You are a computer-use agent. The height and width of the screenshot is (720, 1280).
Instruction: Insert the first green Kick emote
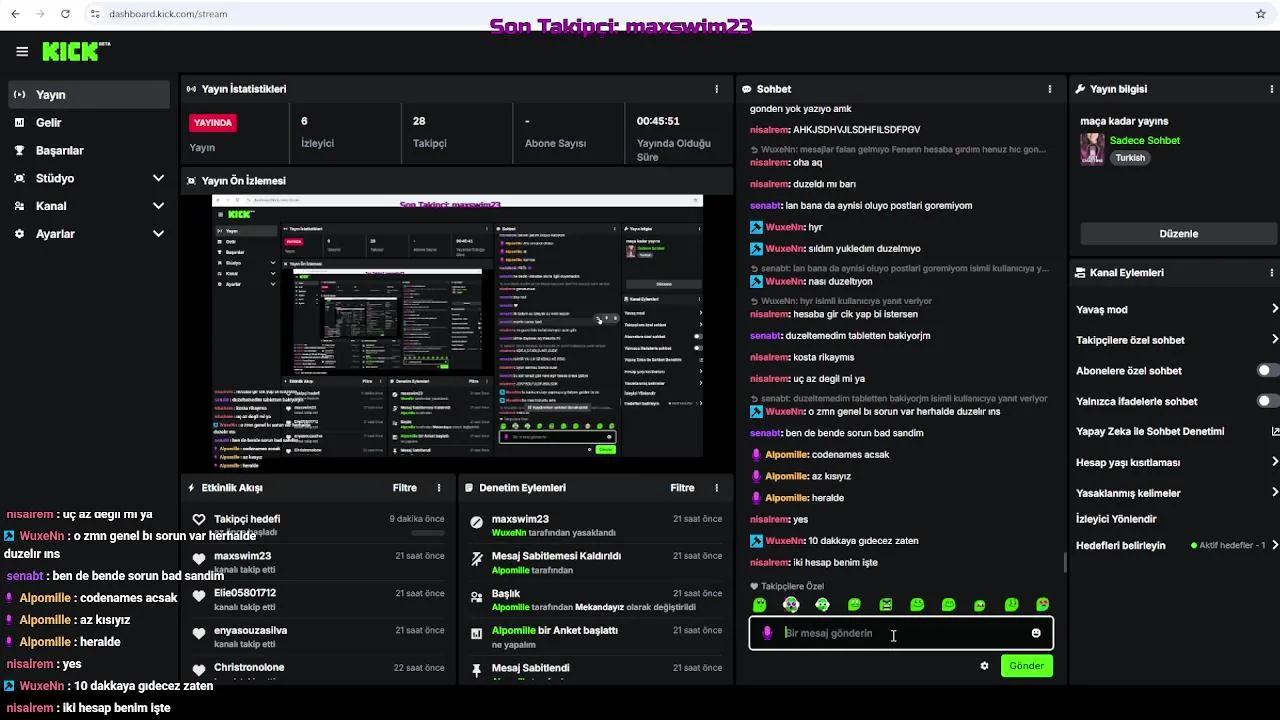click(x=760, y=605)
